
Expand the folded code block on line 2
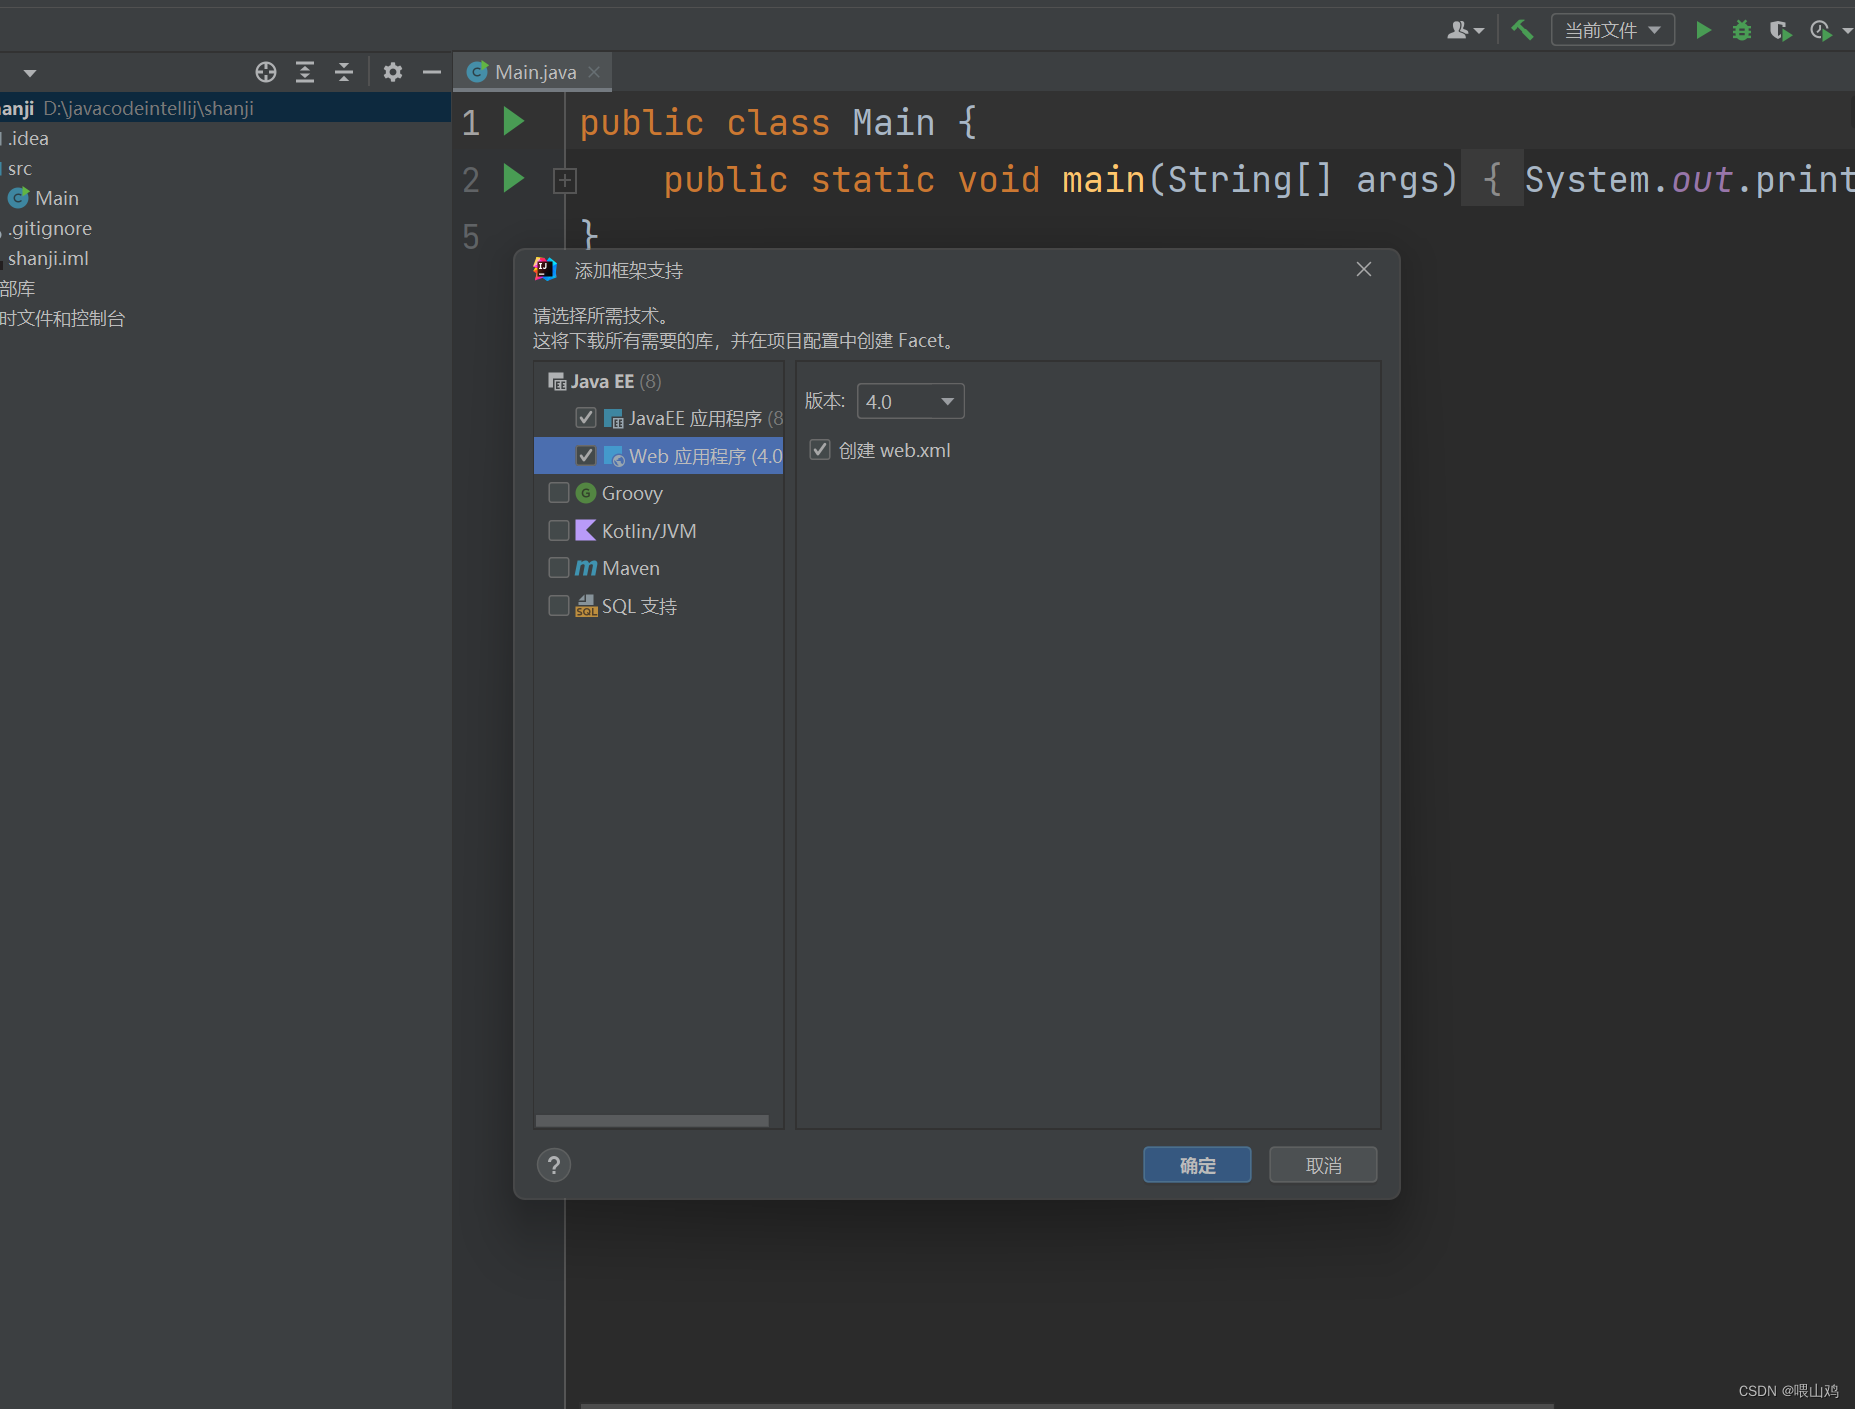point(565,180)
